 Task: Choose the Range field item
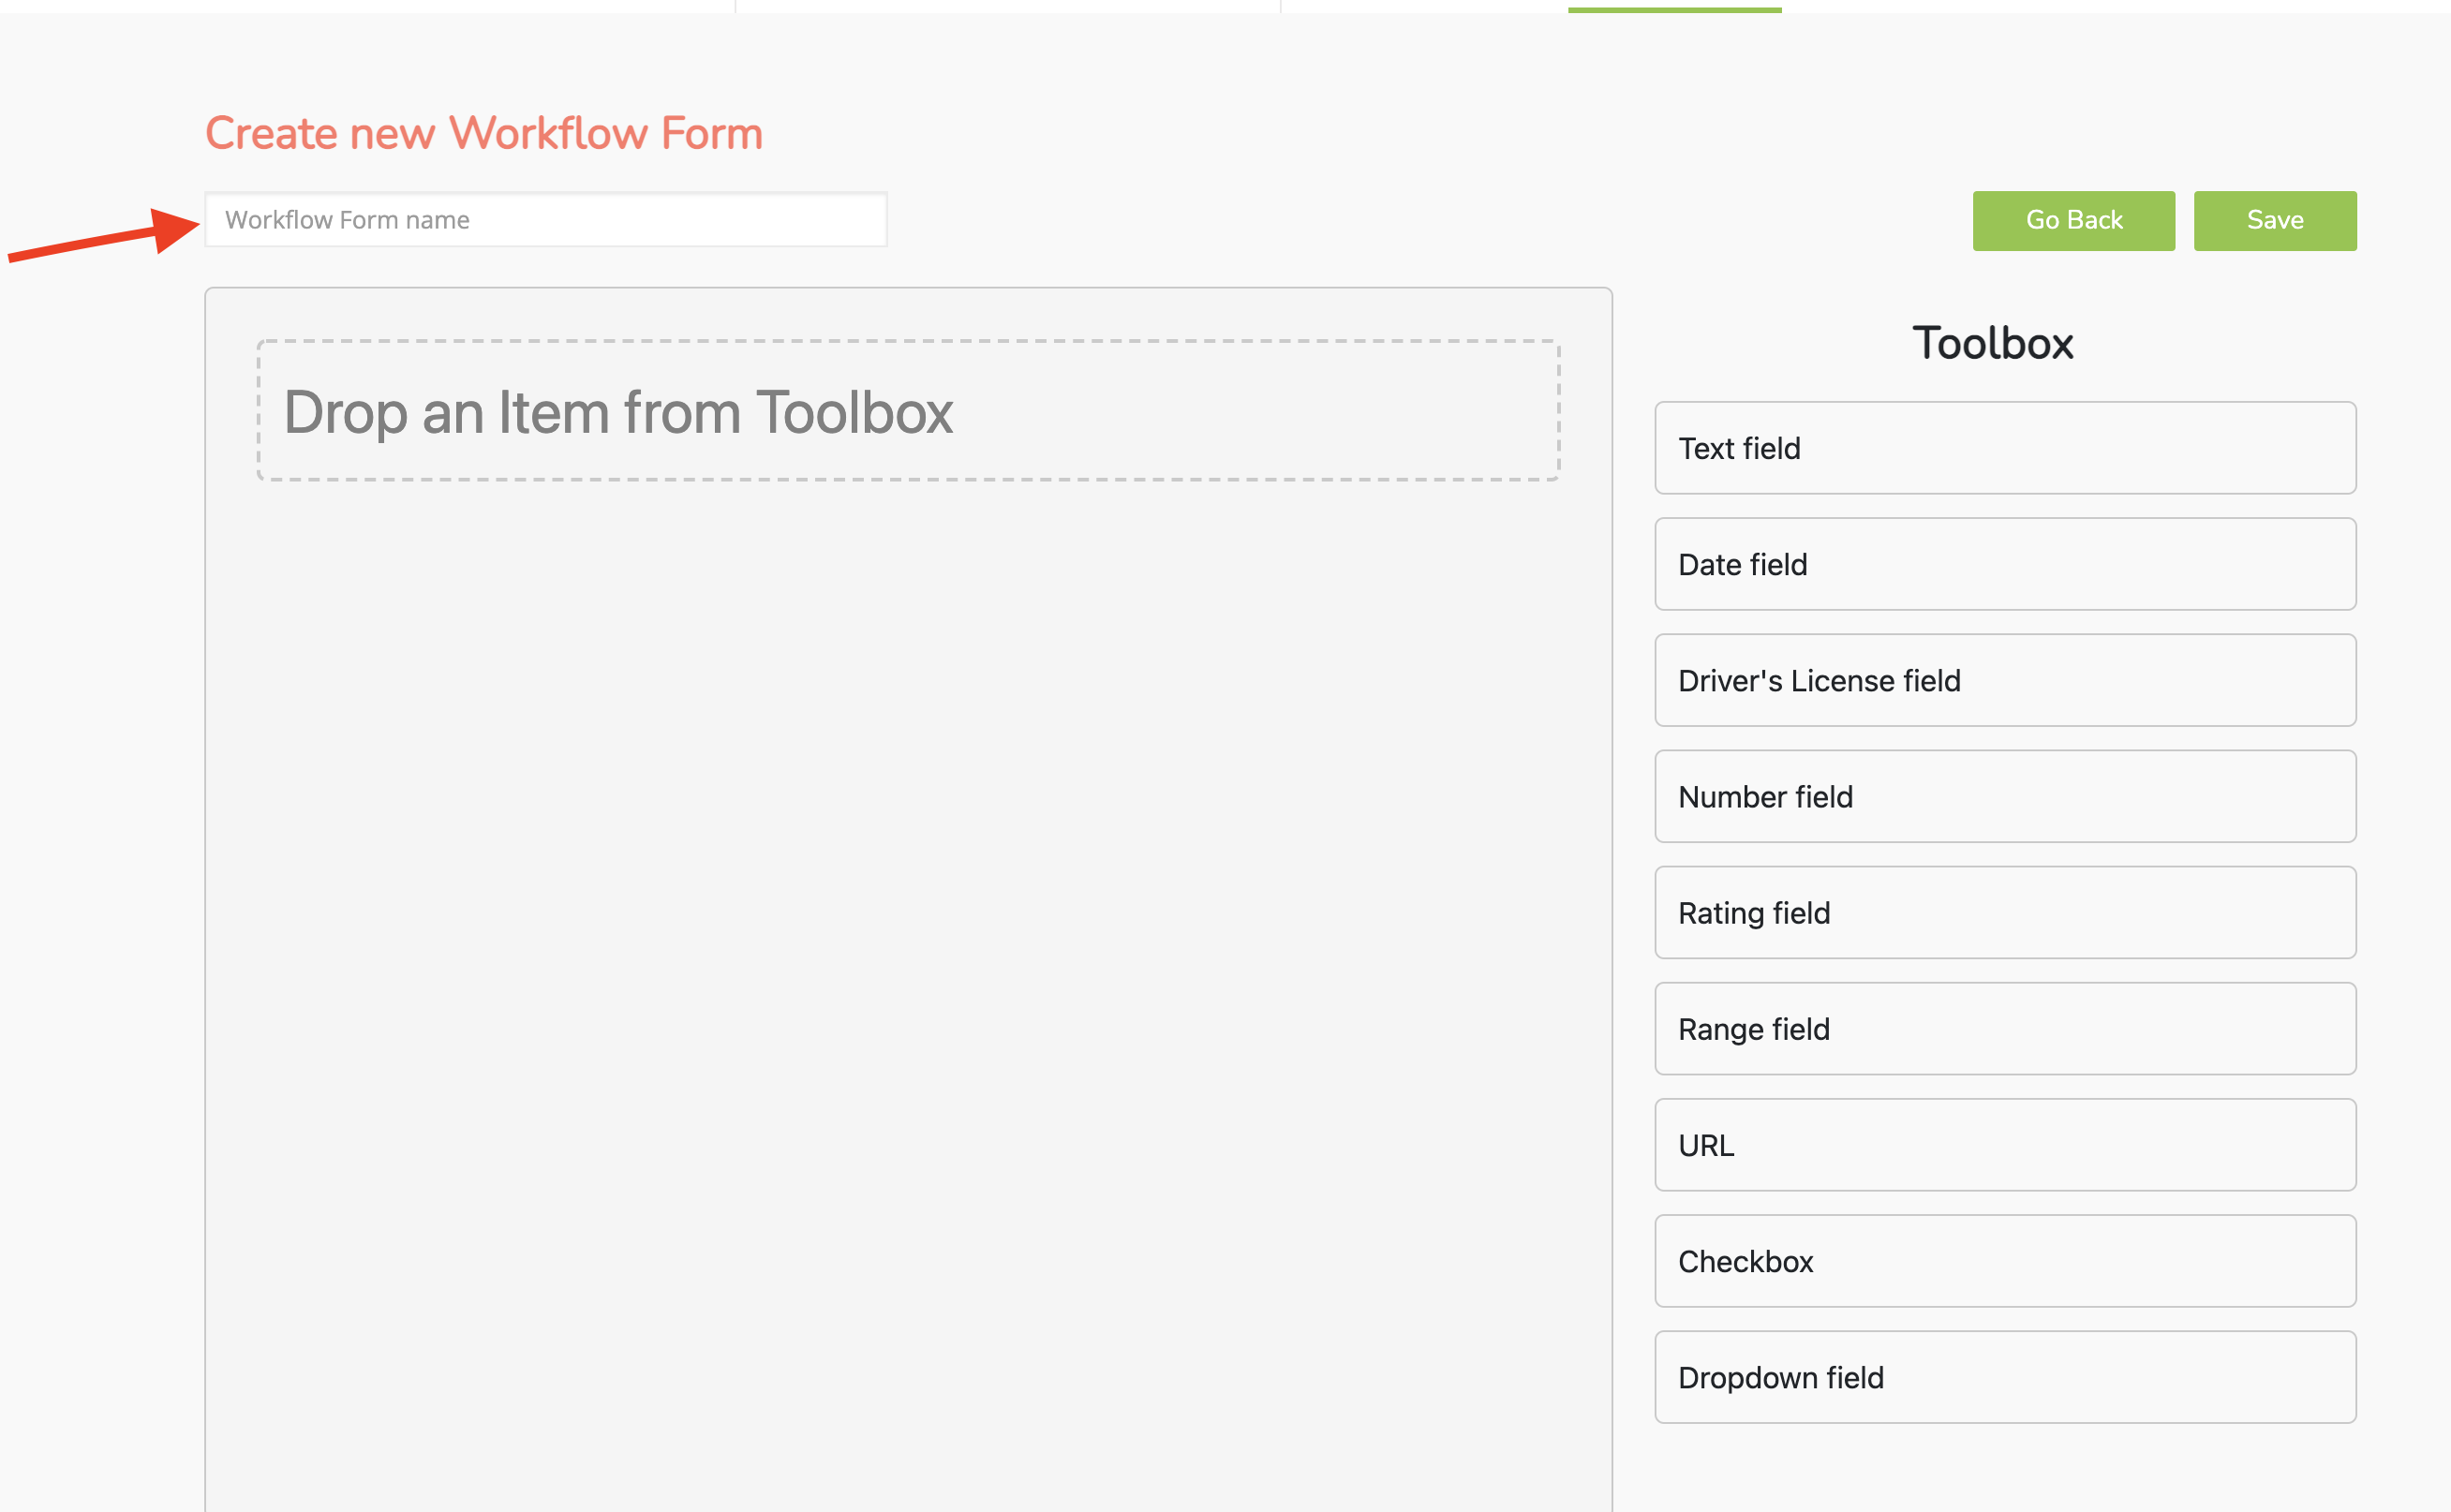[2004, 1028]
